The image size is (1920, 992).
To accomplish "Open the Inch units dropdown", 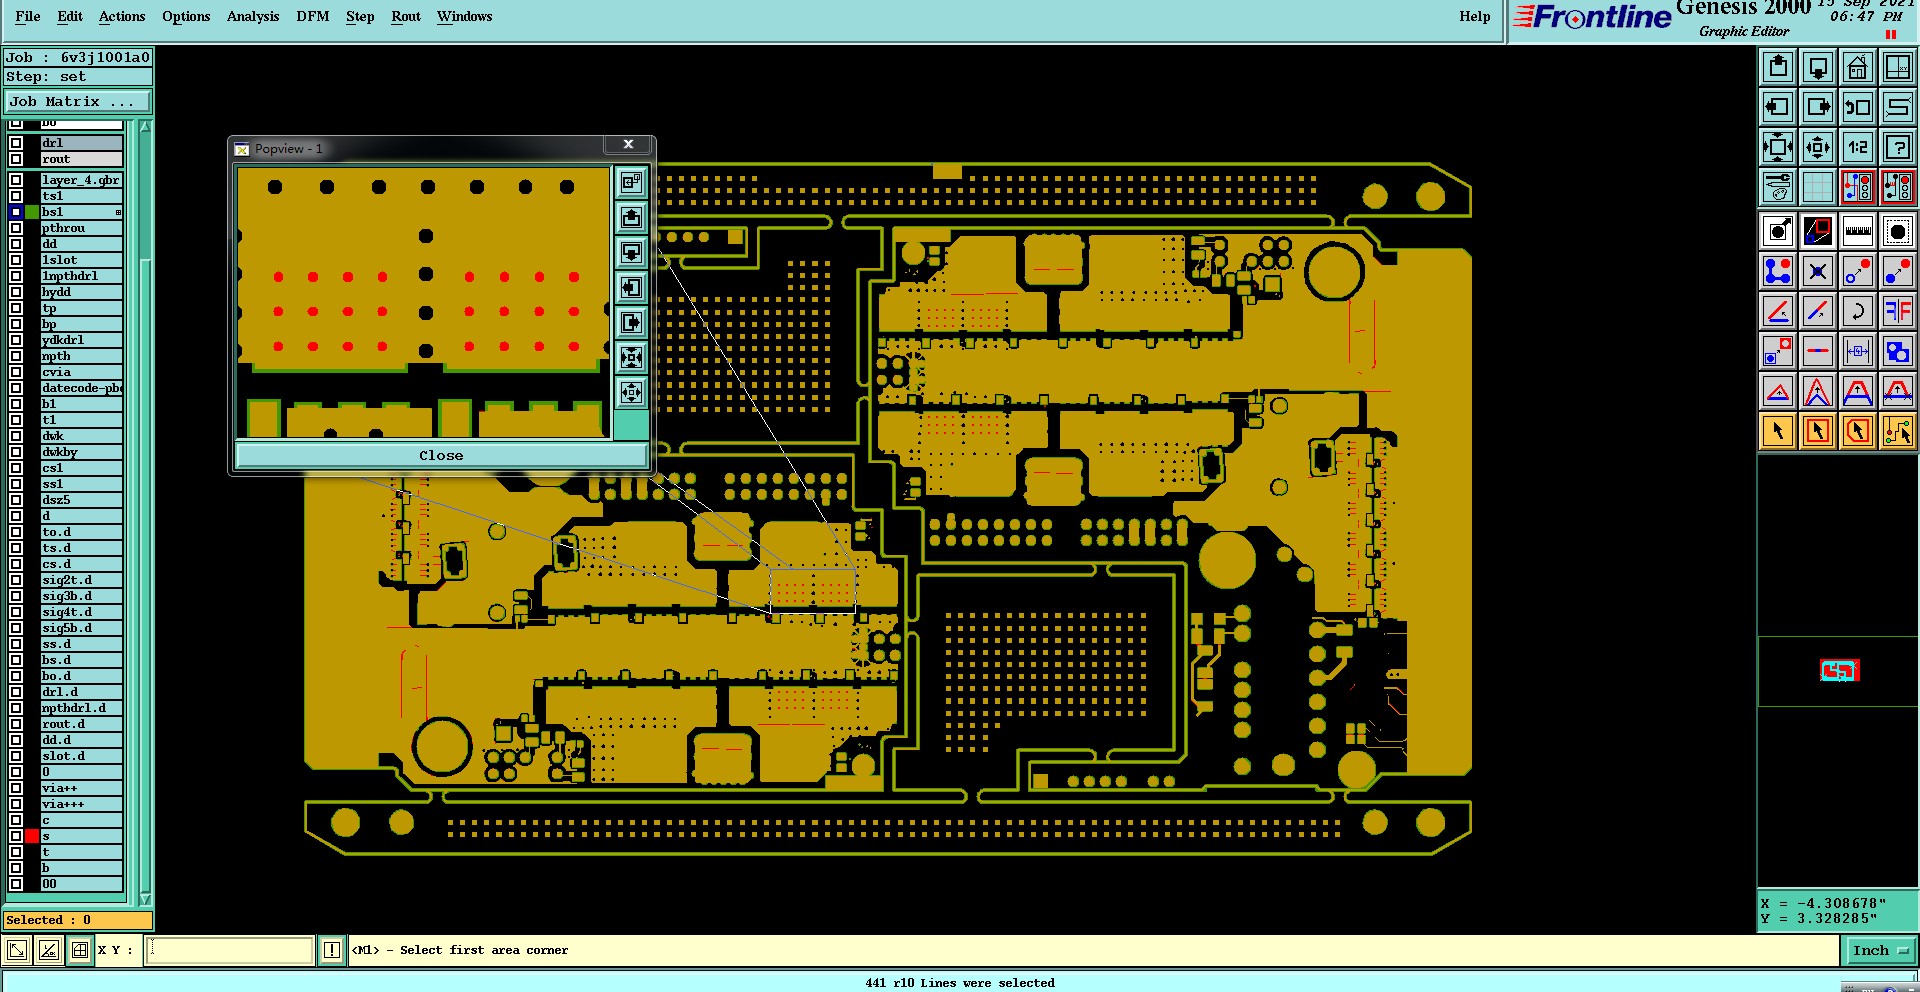I will click(x=1882, y=950).
